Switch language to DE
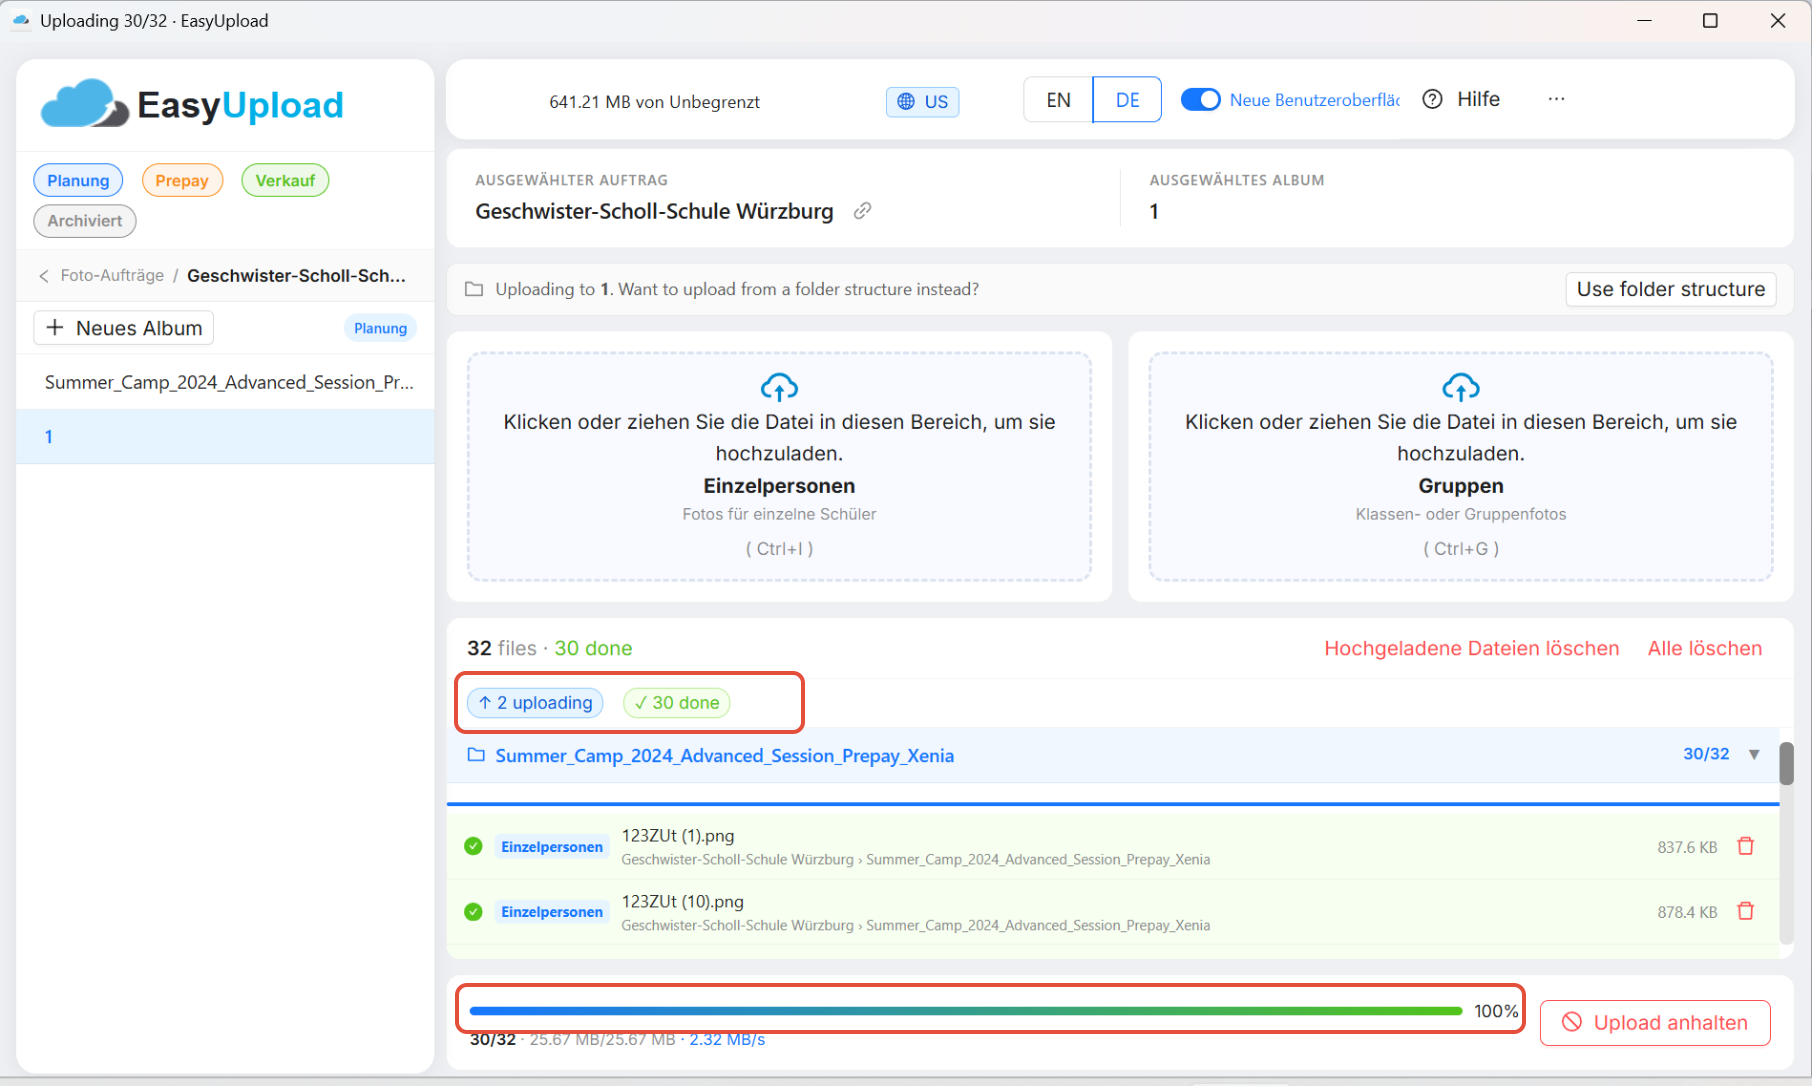This screenshot has width=1812, height=1086. click(x=1127, y=100)
